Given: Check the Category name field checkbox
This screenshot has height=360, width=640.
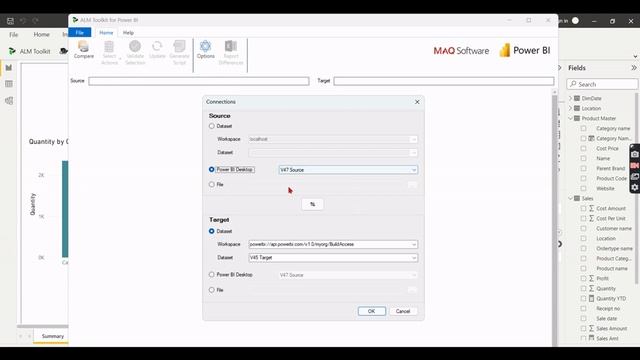Looking at the screenshot, I should click(583, 128).
